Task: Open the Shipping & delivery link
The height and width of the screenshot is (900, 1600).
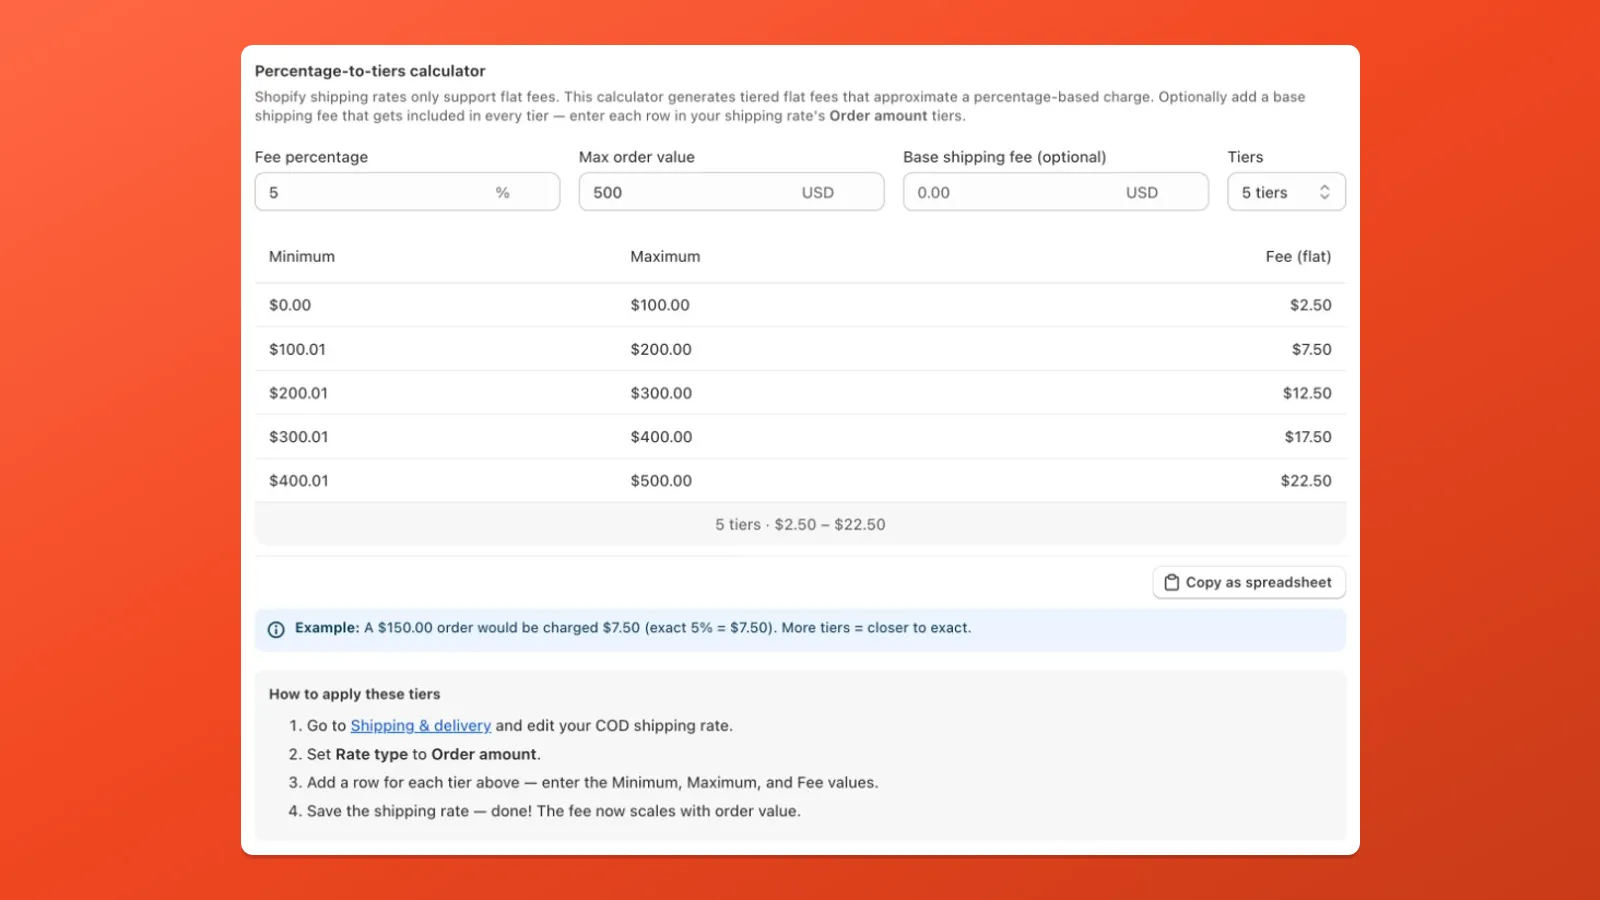Action: pyautogui.click(x=420, y=725)
